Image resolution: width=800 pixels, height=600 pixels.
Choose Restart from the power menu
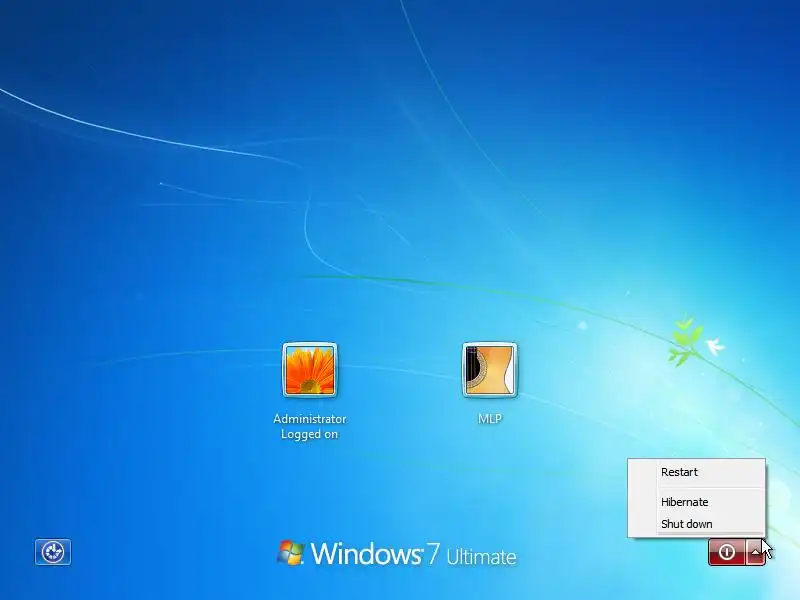point(697,472)
